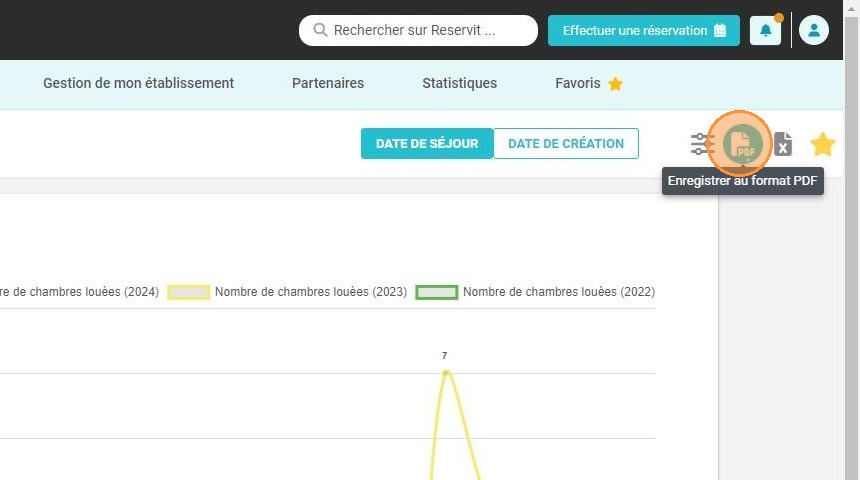This screenshot has width=860, height=480.
Task: Click the Favoris menu star icon
Action: pos(615,84)
